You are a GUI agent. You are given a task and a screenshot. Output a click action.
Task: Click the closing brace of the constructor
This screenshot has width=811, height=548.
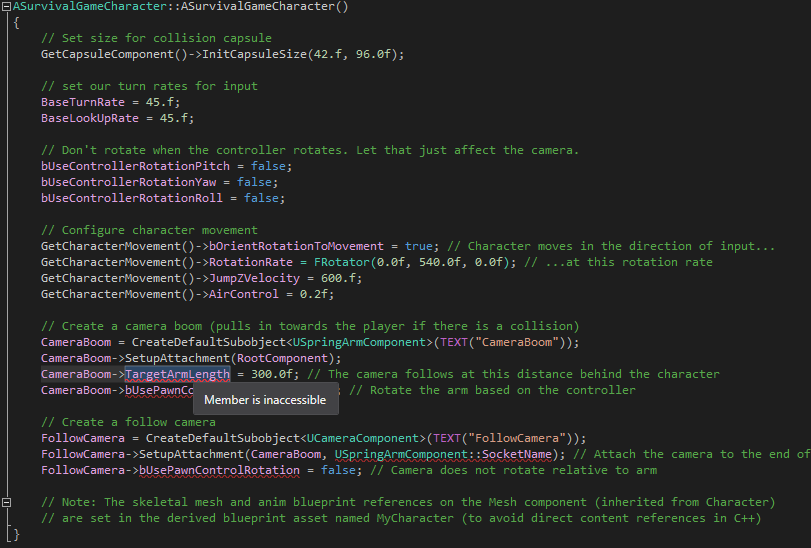click(17, 535)
